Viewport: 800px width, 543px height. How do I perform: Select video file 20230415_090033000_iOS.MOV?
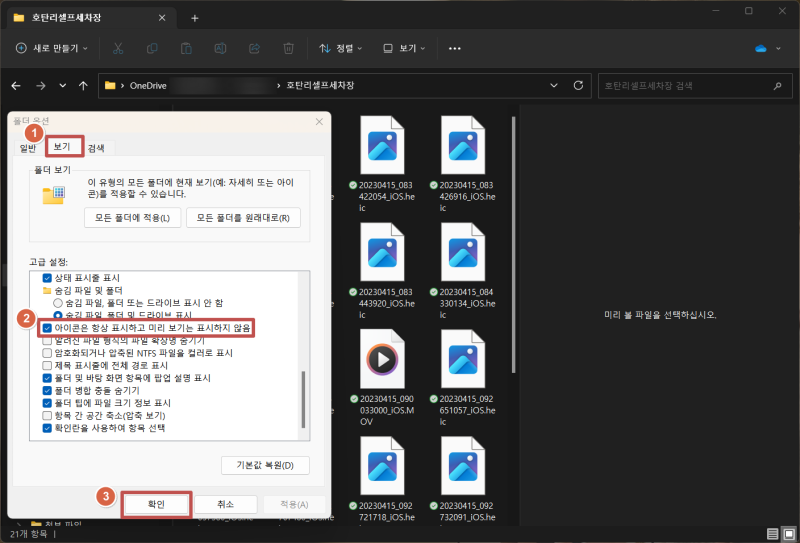pyautogui.click(x=382, y=377)
